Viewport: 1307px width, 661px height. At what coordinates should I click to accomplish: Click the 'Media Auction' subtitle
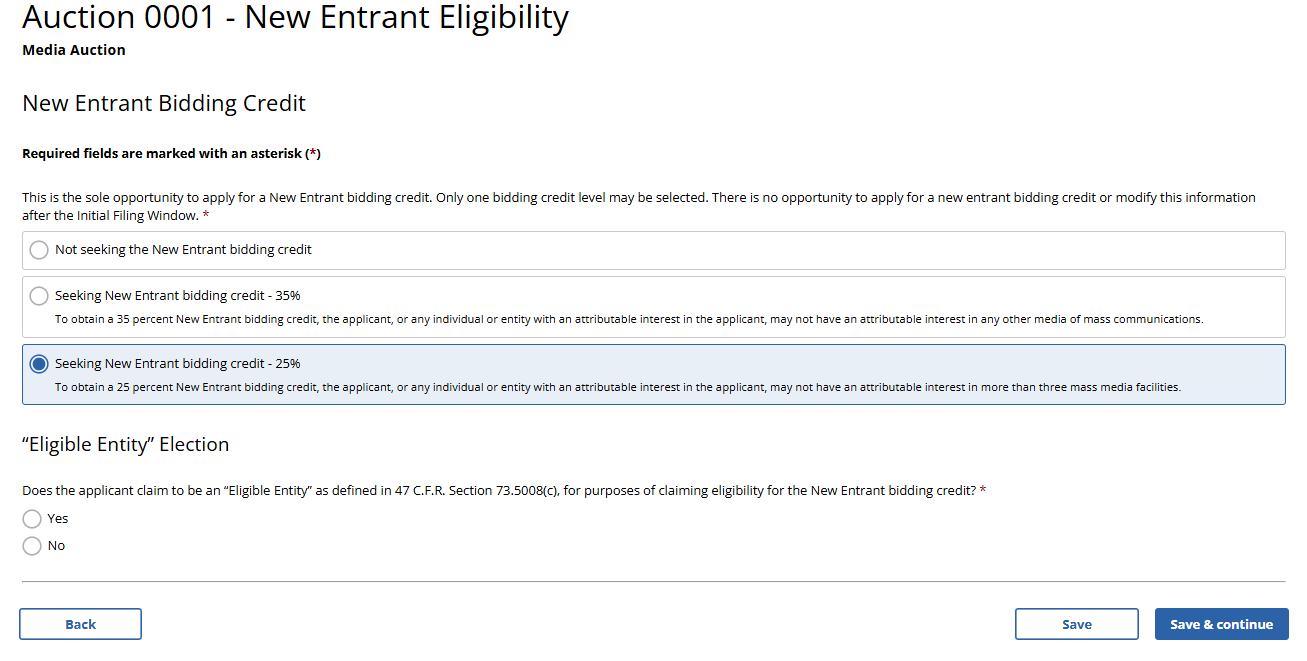74,50
